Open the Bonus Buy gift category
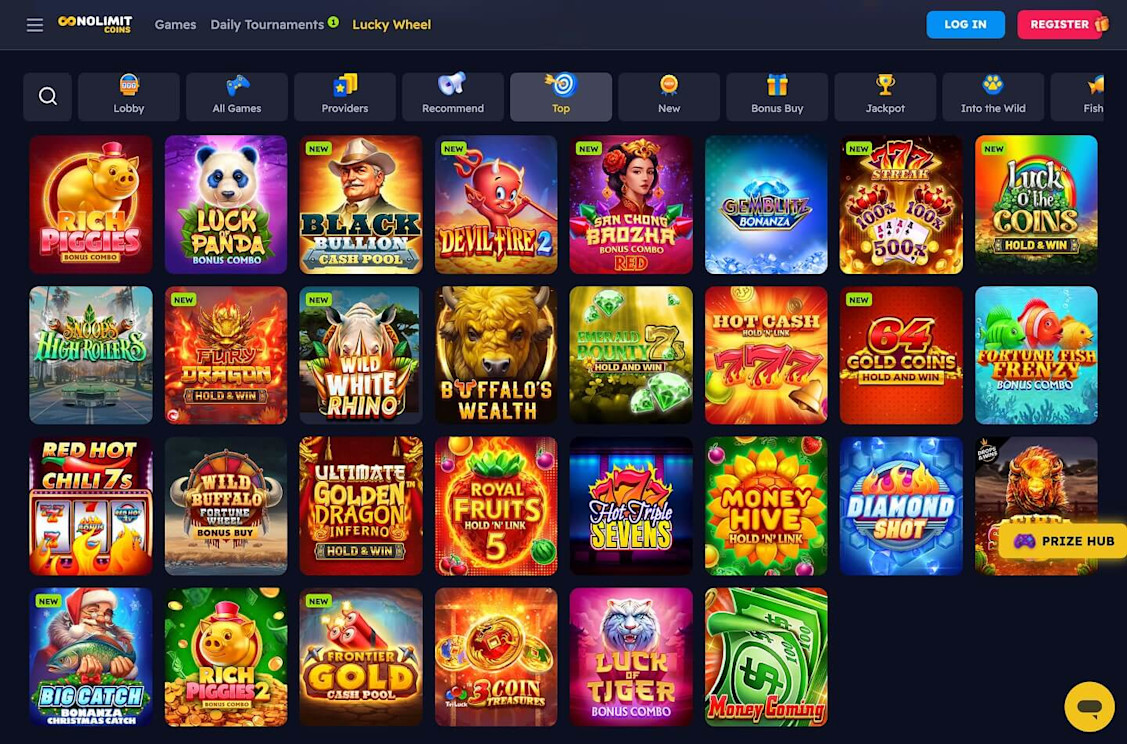1127x744 pixels. (x=777, y=96)
